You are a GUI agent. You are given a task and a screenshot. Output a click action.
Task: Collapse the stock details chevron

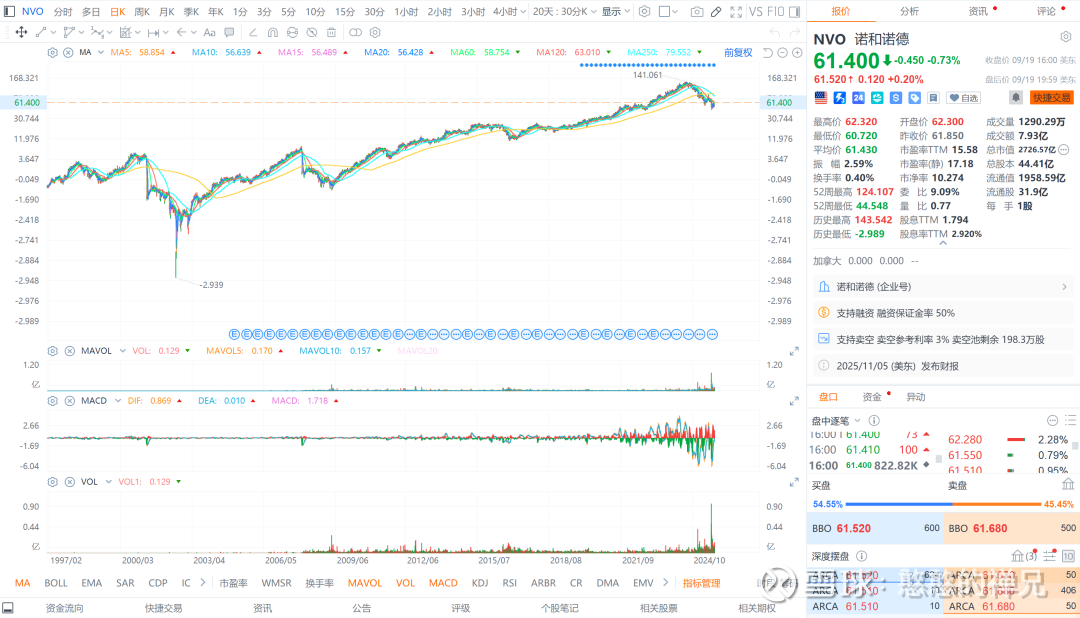(x=943, y=243)
